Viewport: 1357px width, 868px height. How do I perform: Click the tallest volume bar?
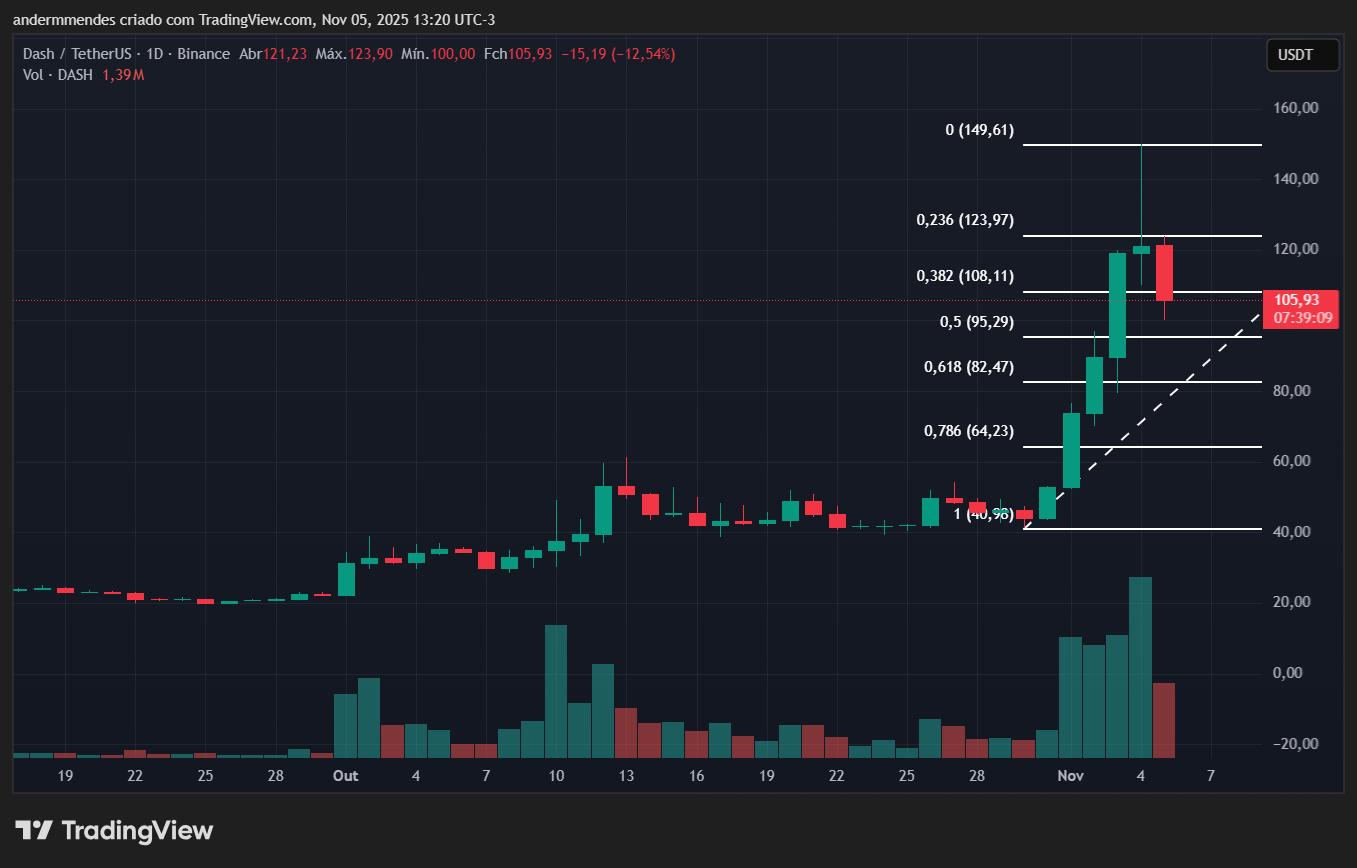point(1140,665)
